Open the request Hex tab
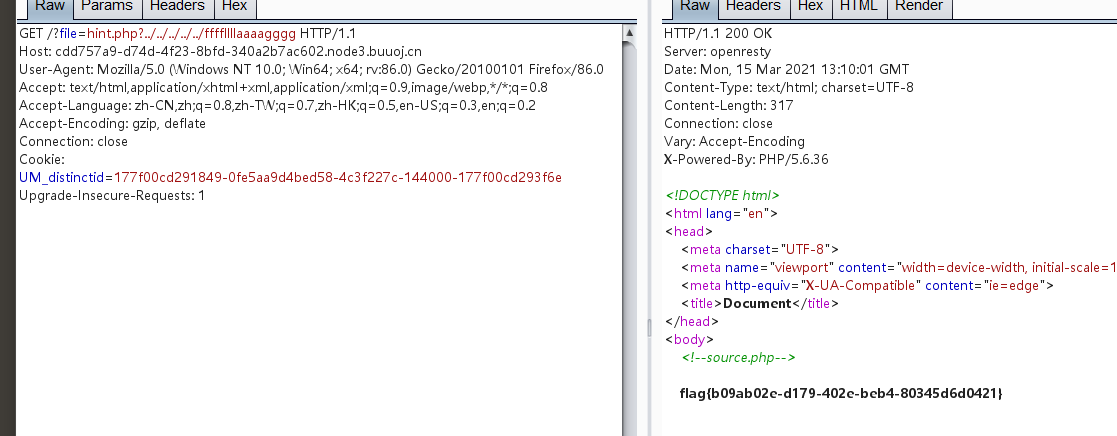The height and width of the screenshot is (436, 1117). (234, 7)
